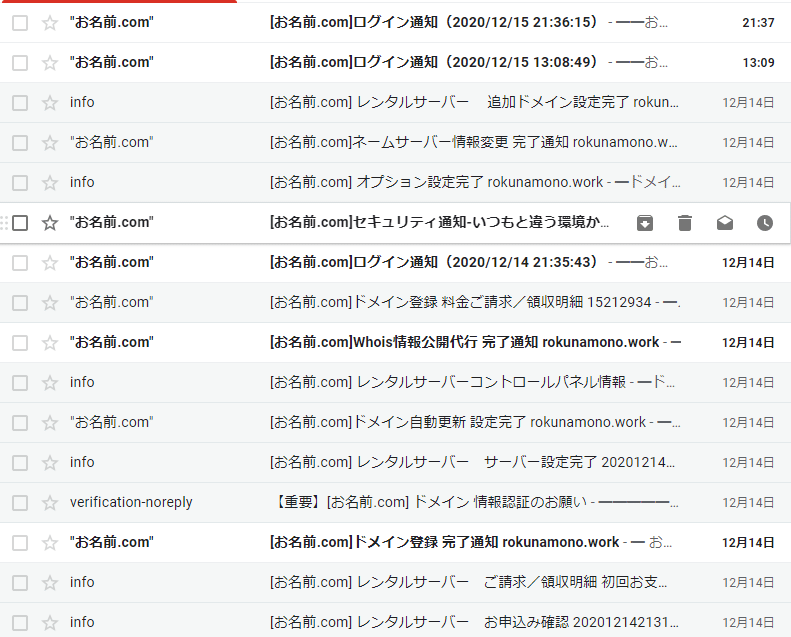Click the 21:37 timestamp
791x637 pixels.
758,23
